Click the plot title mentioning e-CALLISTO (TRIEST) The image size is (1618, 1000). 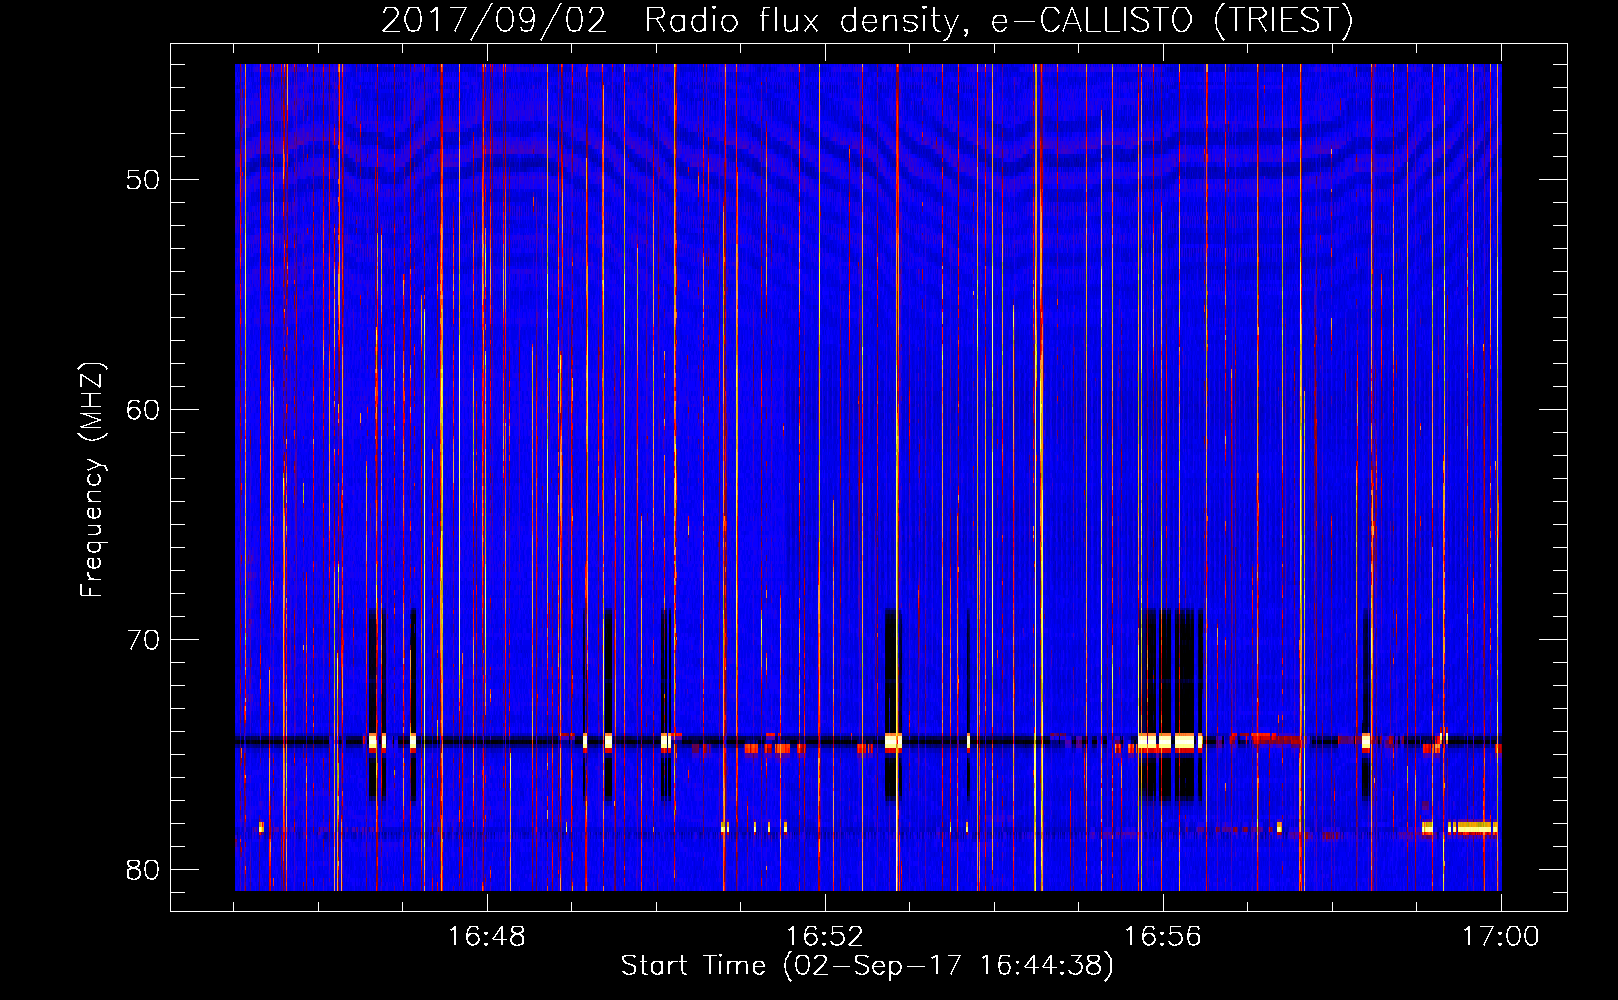(x=867, y=20)
